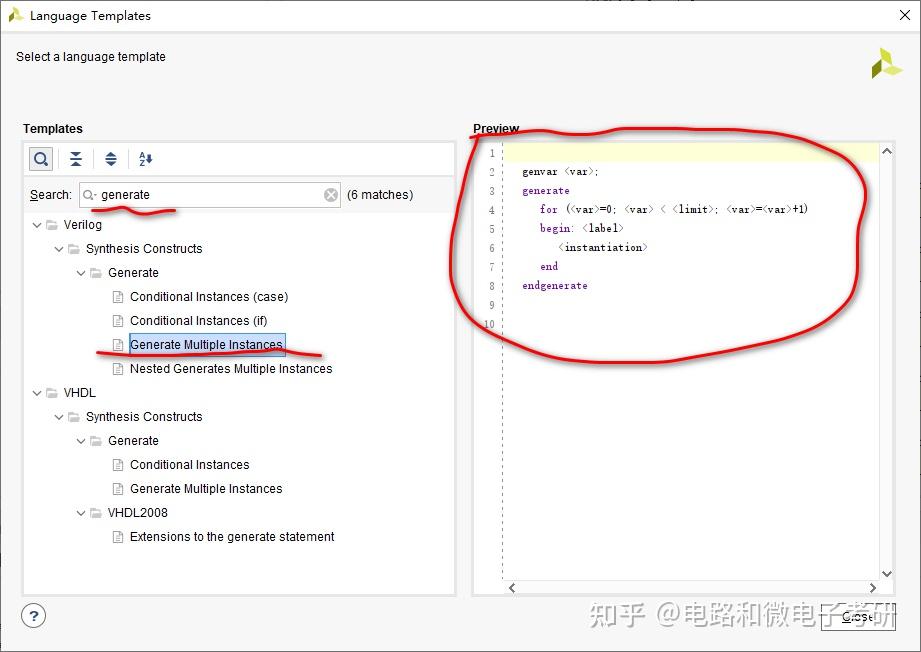Collapse Synthesis Constructs under VHDL
The width and height of the screenshot is (921, 652).
pyautogui.click(x=58, y=416)
